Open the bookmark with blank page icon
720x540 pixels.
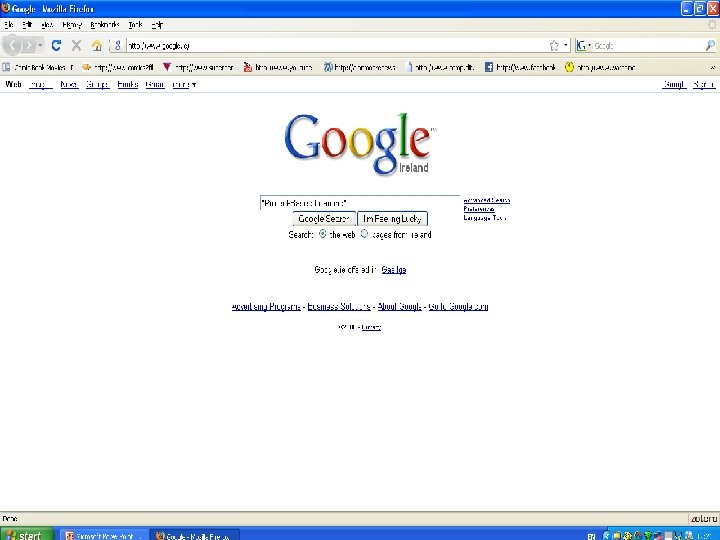(x=440, y=68)
